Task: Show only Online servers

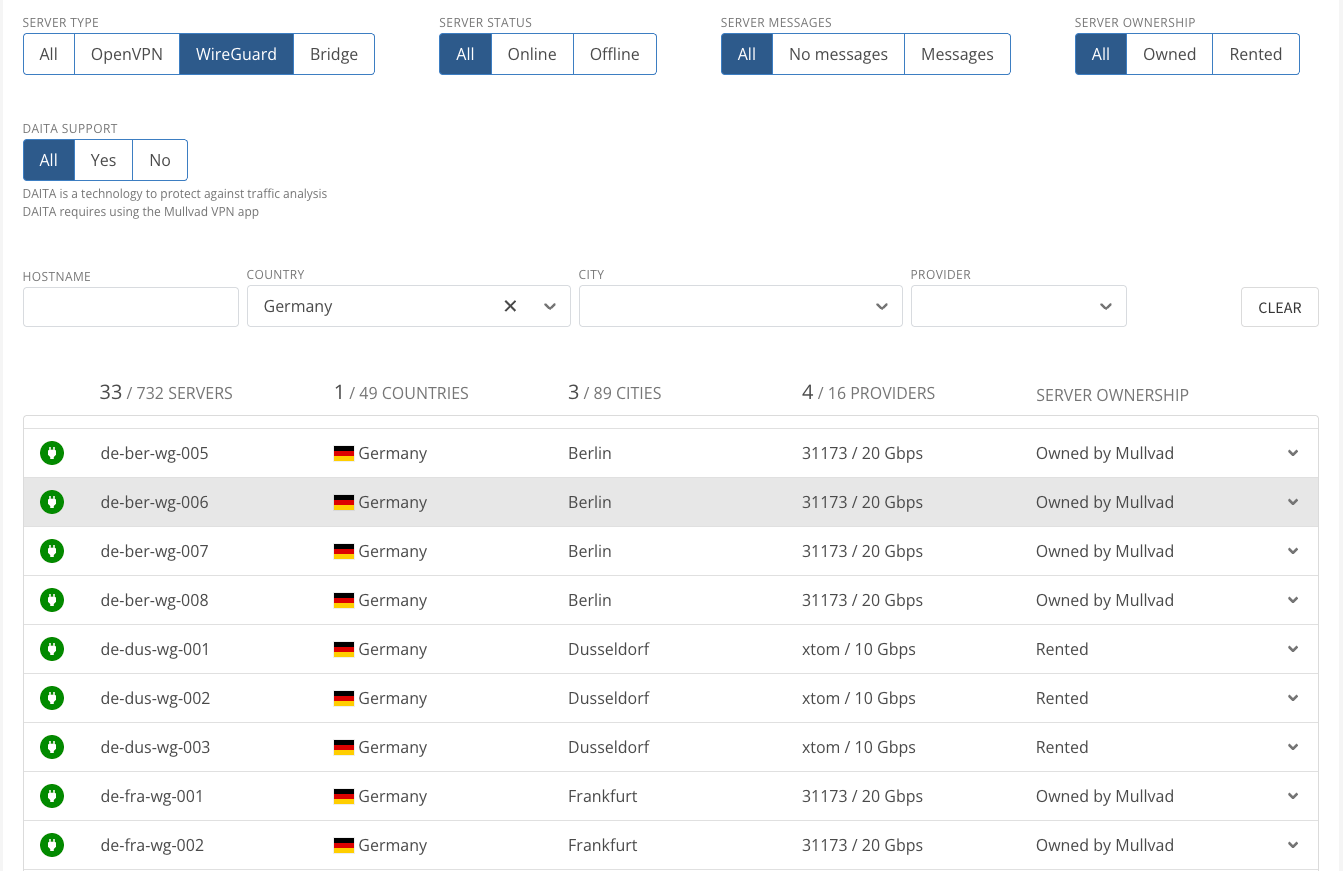Action: [531, 54]
